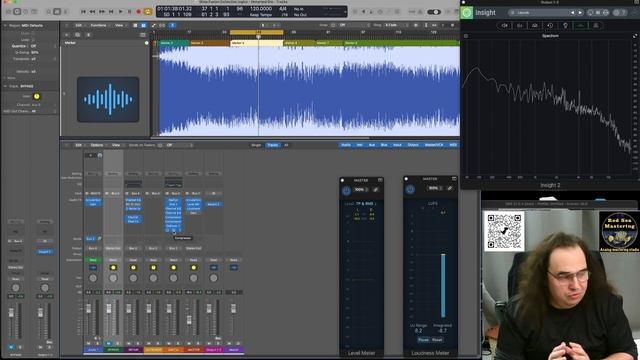Open the mixer View menu
640x360 pixels.
tap(116, 145)
